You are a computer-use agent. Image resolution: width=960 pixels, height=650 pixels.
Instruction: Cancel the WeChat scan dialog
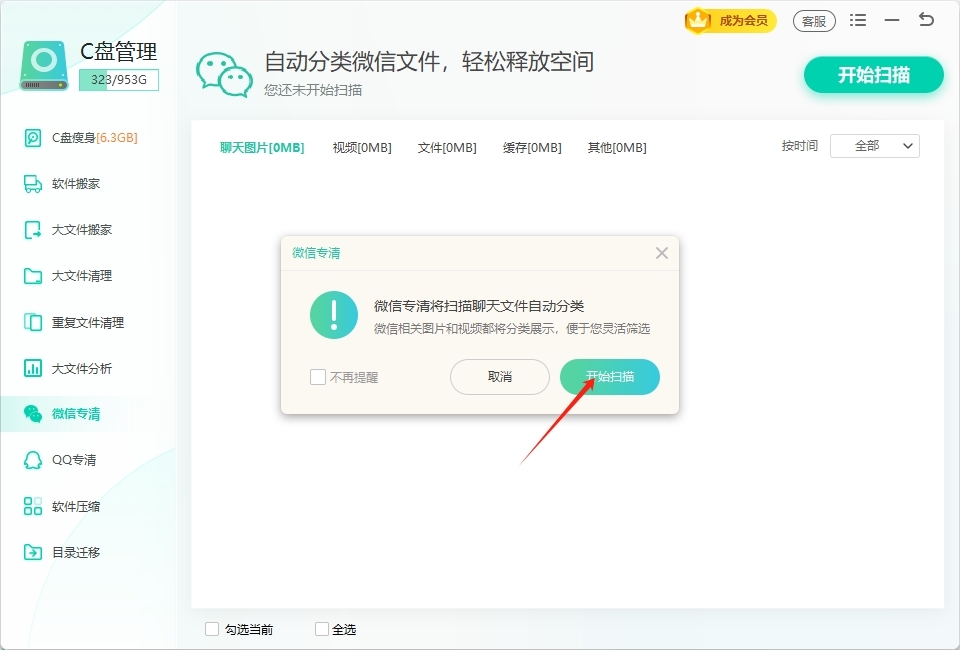point(499,377)
